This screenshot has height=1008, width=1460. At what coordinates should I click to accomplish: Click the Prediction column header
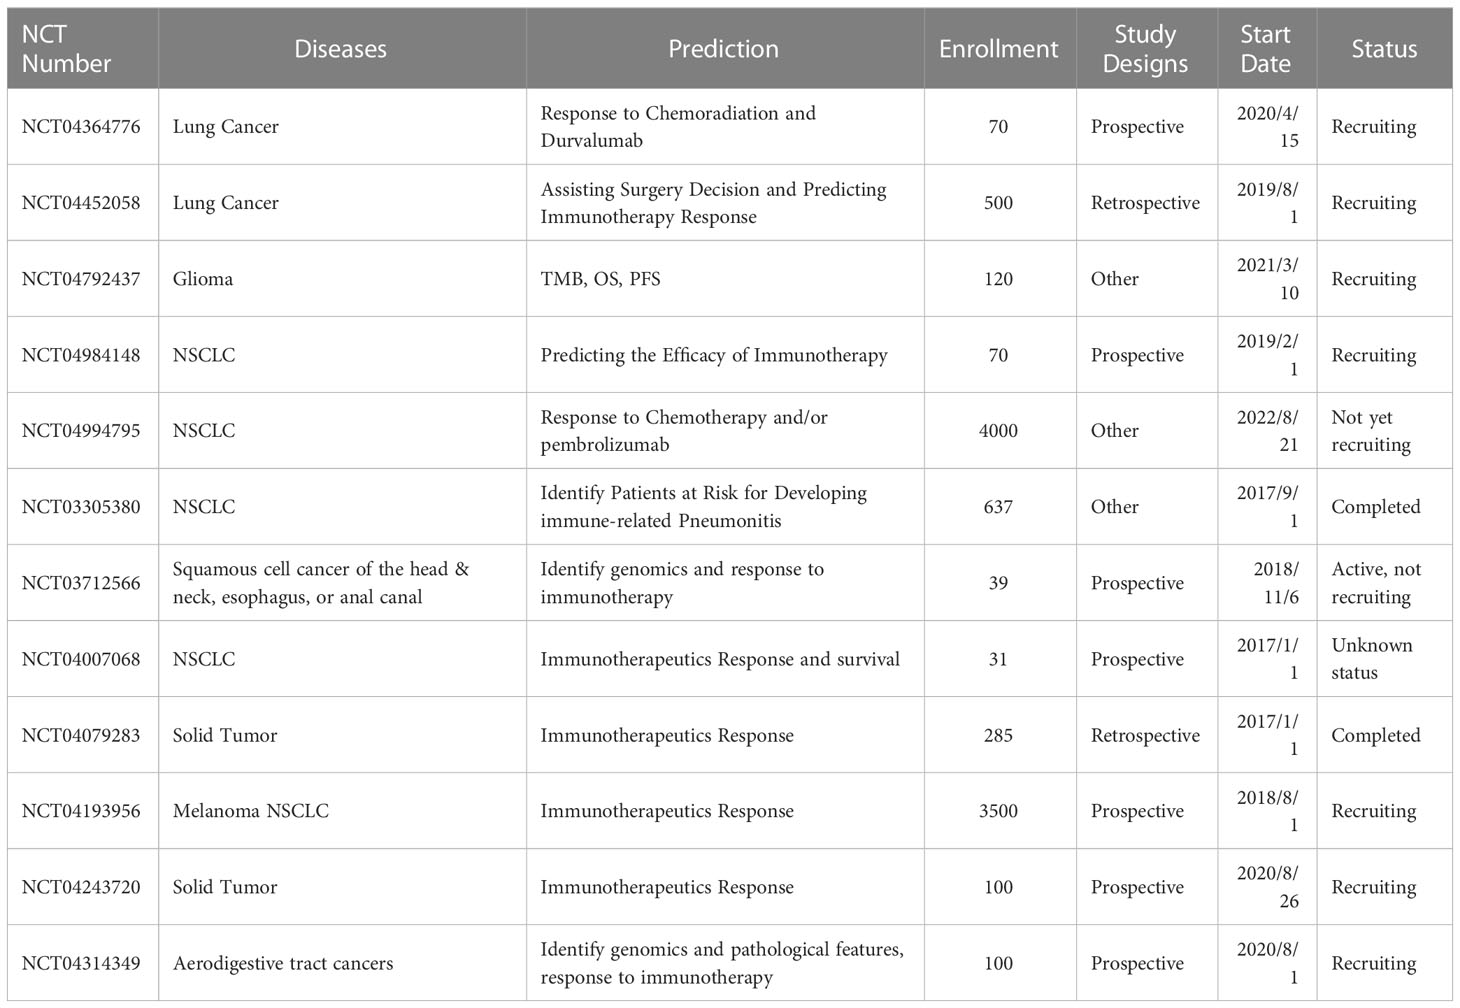pos(724,49)
